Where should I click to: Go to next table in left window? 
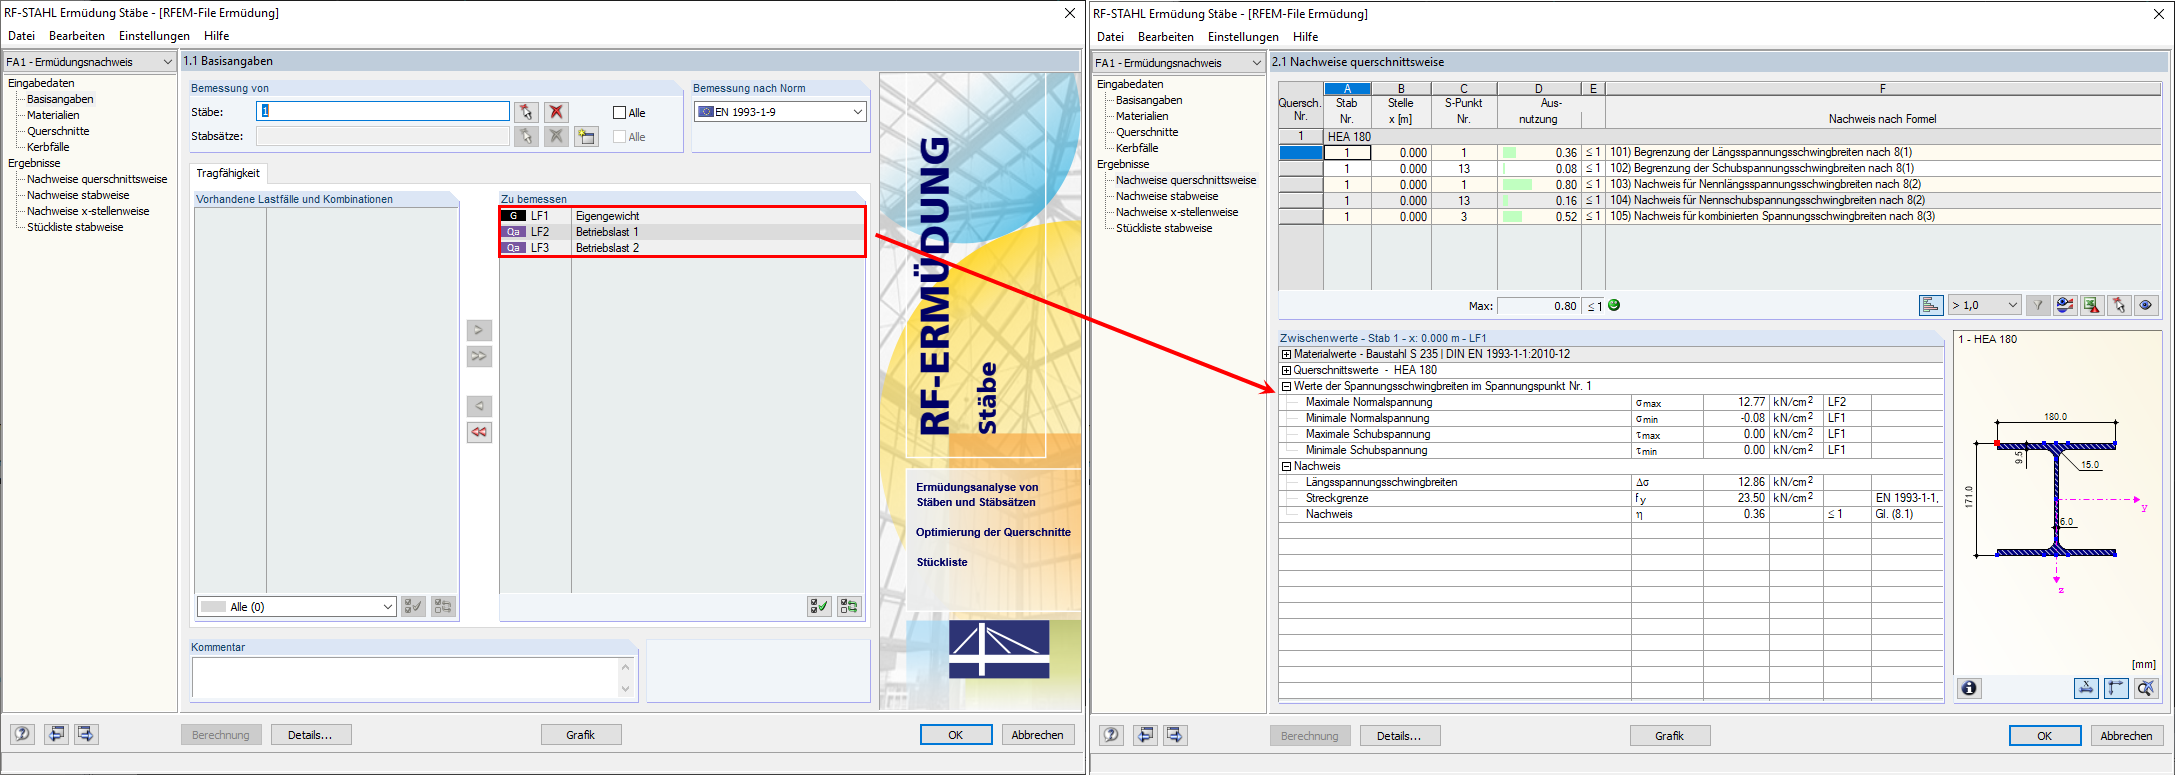86,734
